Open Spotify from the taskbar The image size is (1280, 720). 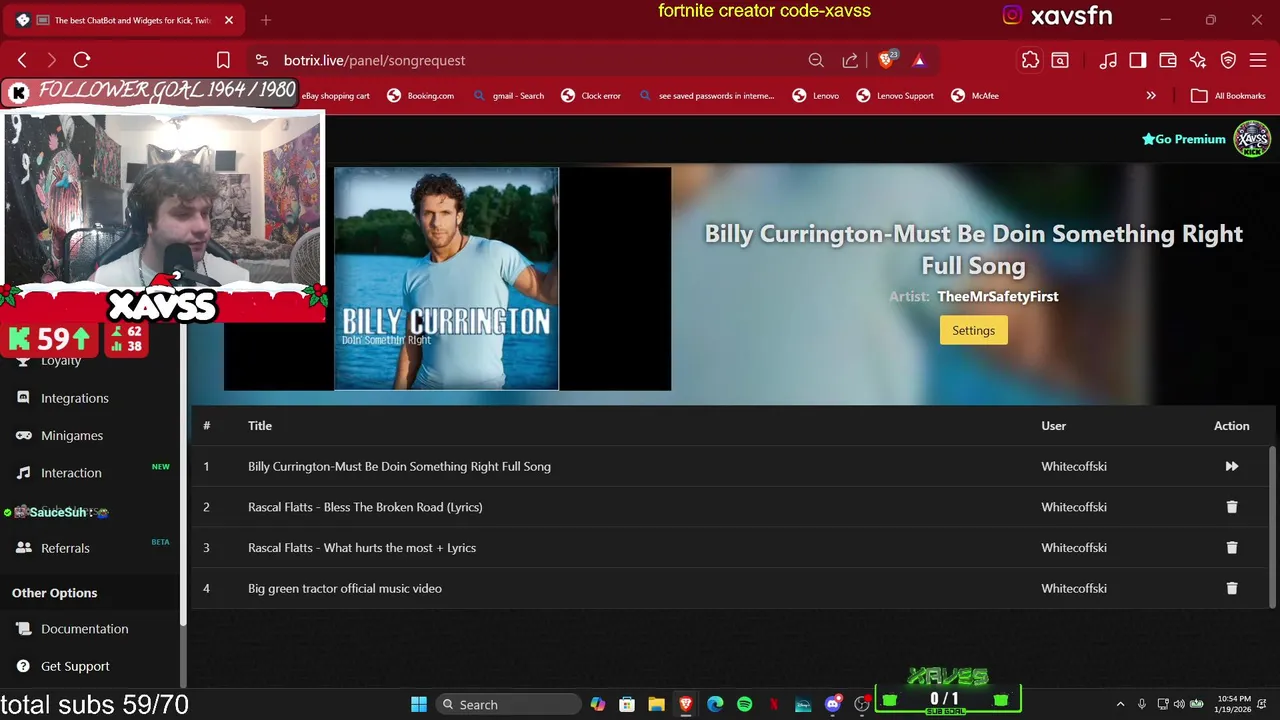[x=744, y=704]
